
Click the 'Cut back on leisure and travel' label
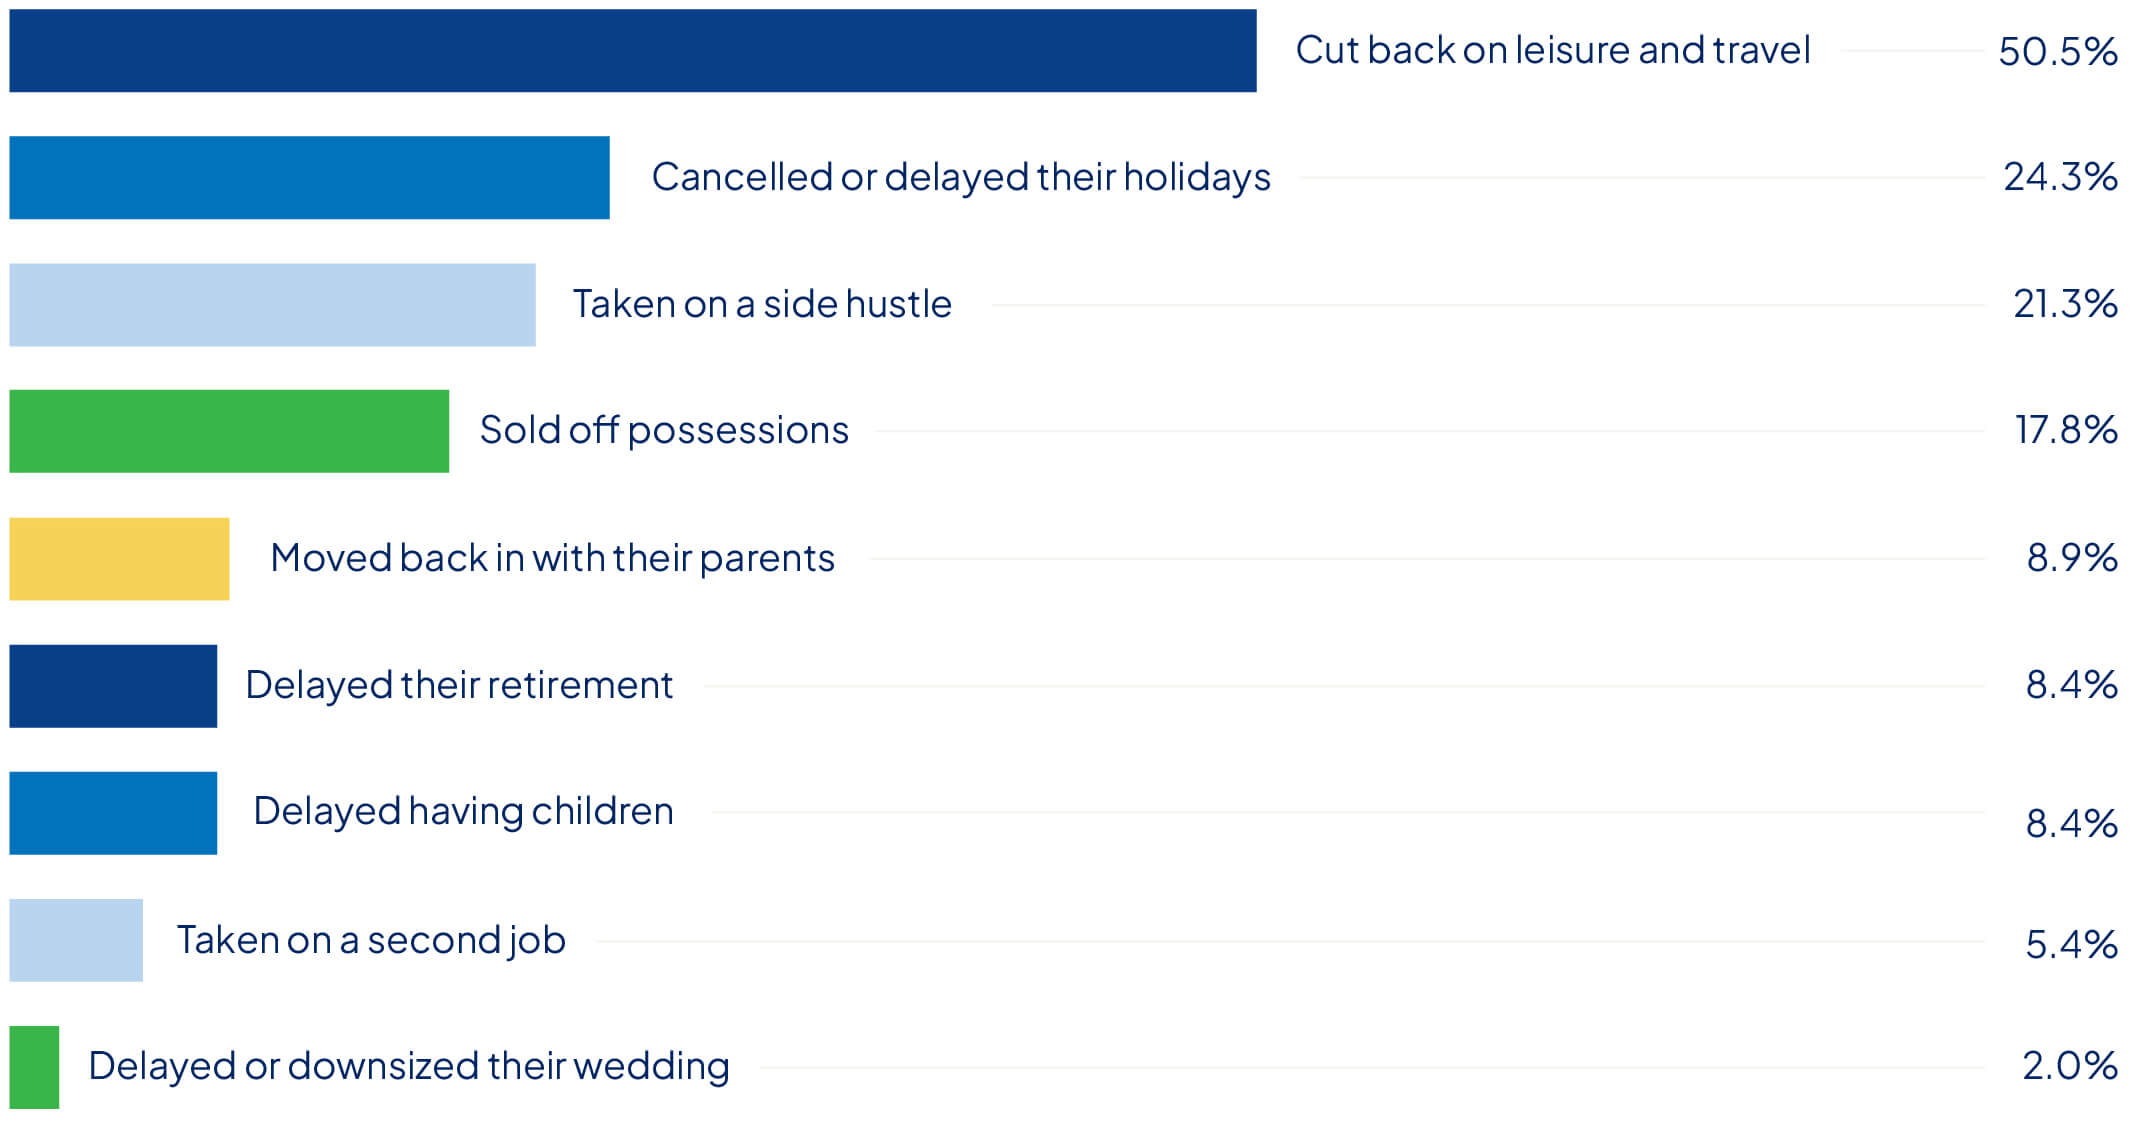(1552, 50)
